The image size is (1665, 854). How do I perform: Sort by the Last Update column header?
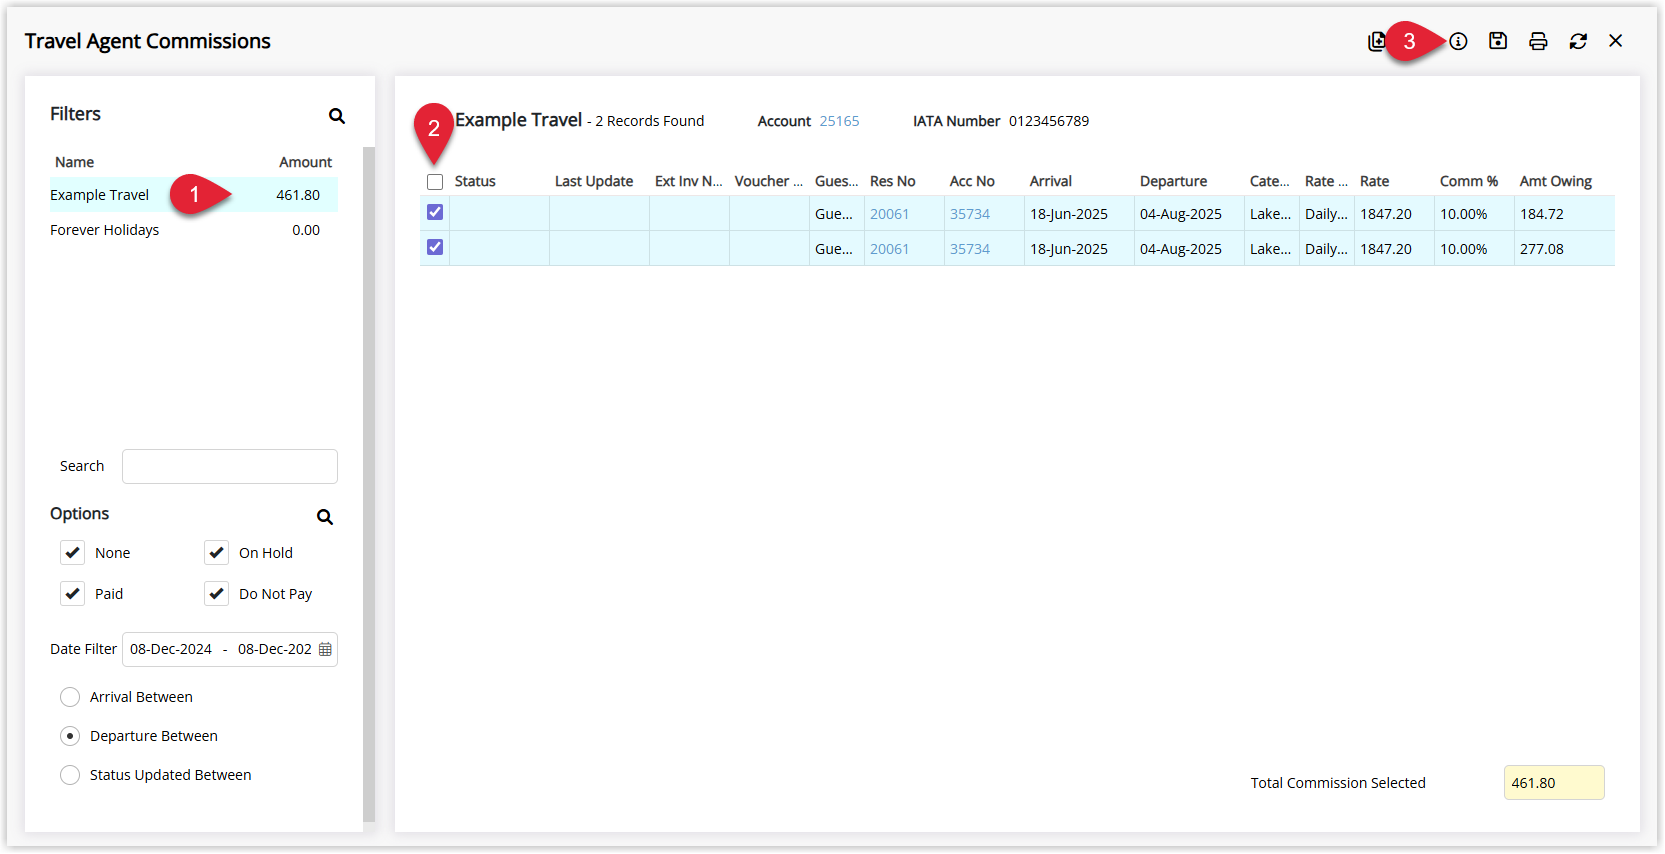coord(594,181)
